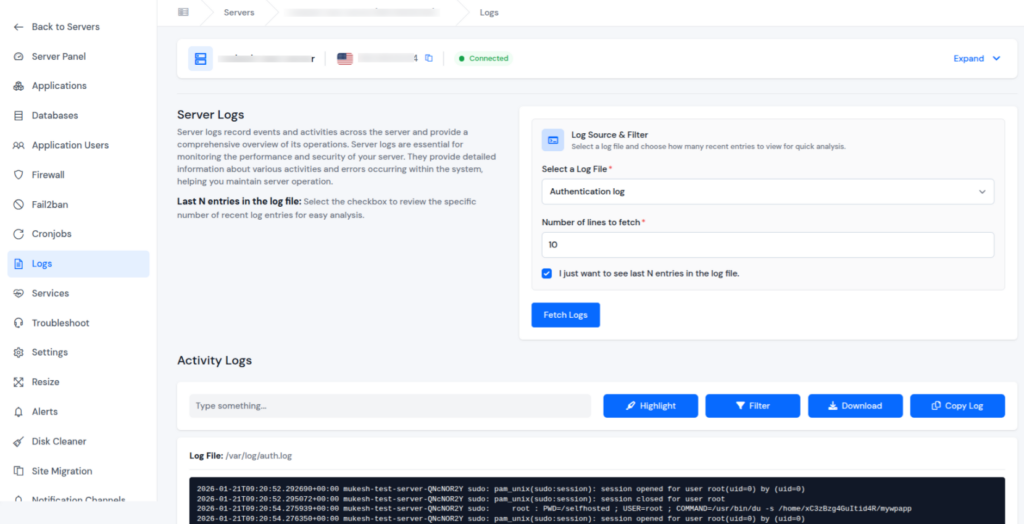Click the Firewall shield icon

tap(18, 175)
